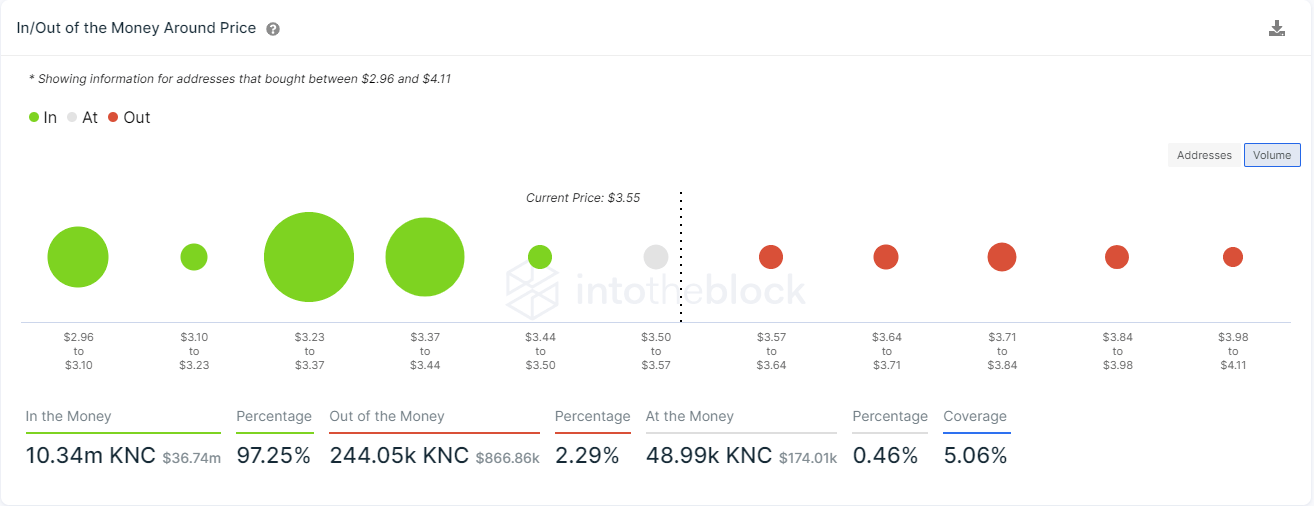This screenshot has width=1314, height=506.
Task: Click the small green bubble at $3.44–$3.50
Action: (540, 257)
